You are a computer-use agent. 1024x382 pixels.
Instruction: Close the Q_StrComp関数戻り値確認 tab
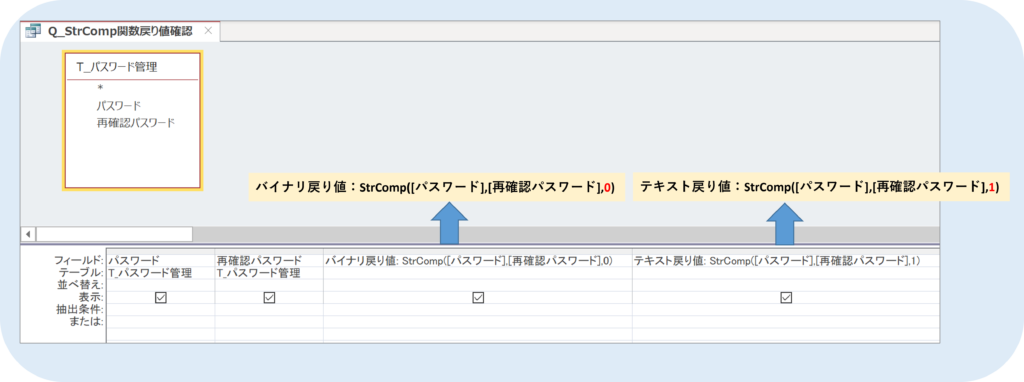click(x=208, y=31)
